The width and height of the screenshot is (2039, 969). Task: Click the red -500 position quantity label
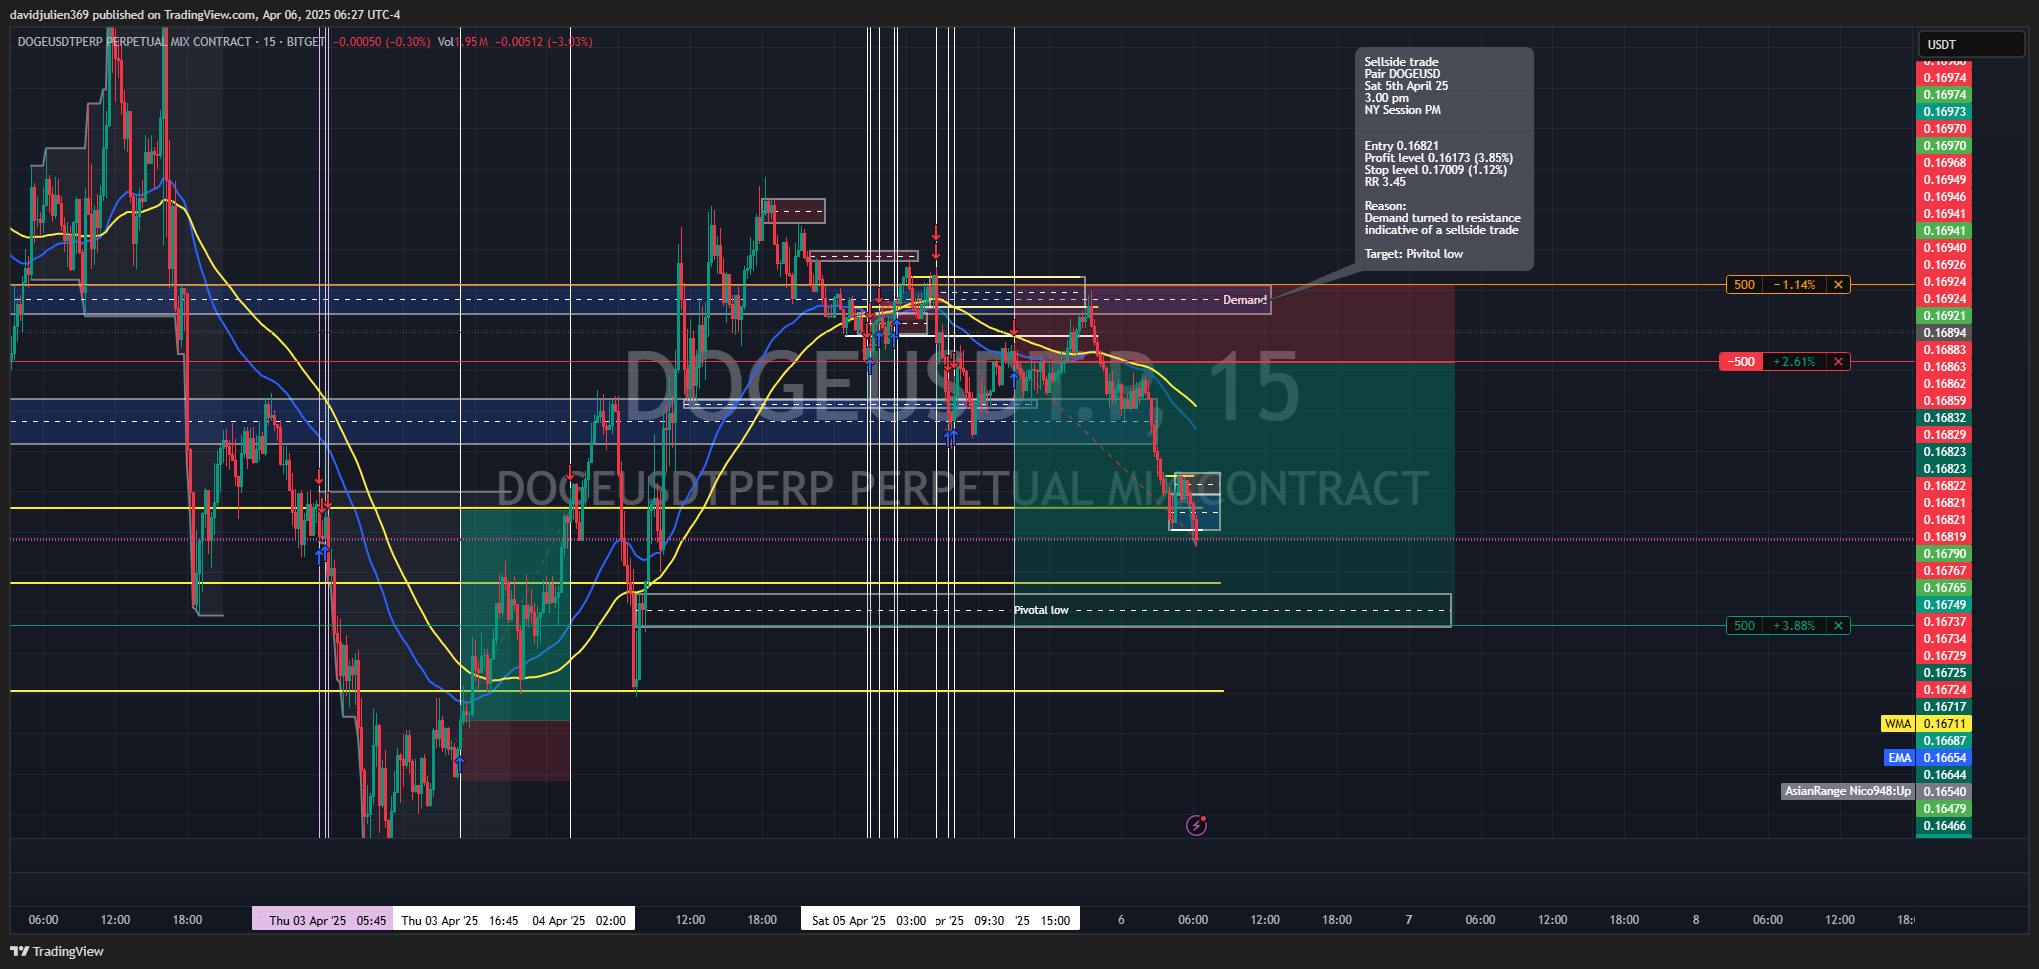coord(1741,362)
